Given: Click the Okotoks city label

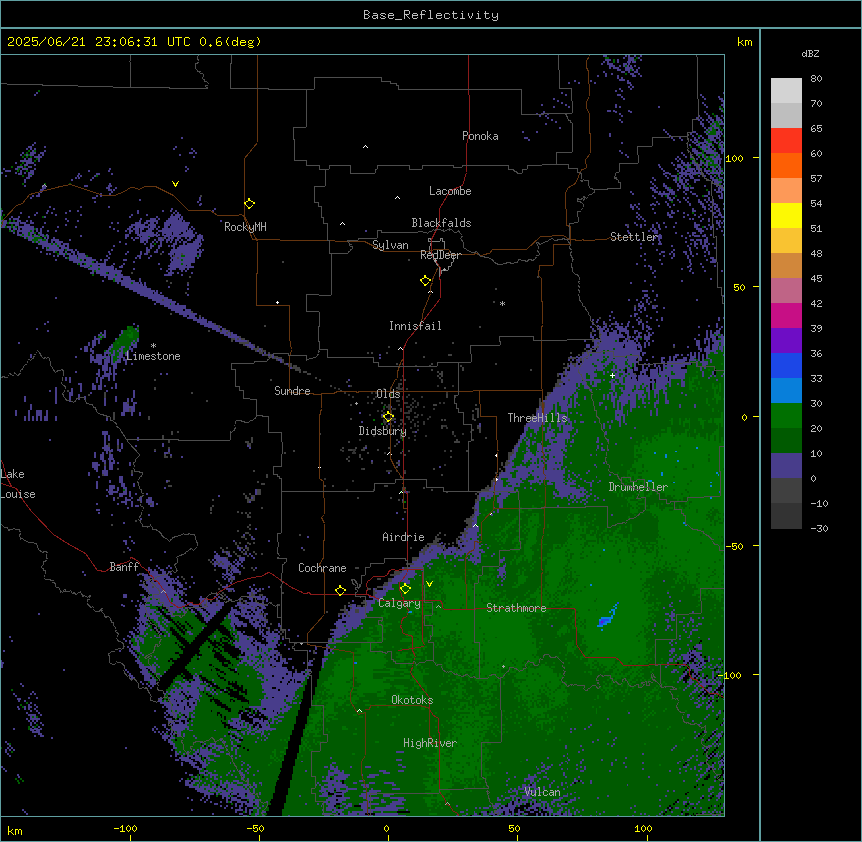Looking at the screenshot, I should tap(412, 700).
